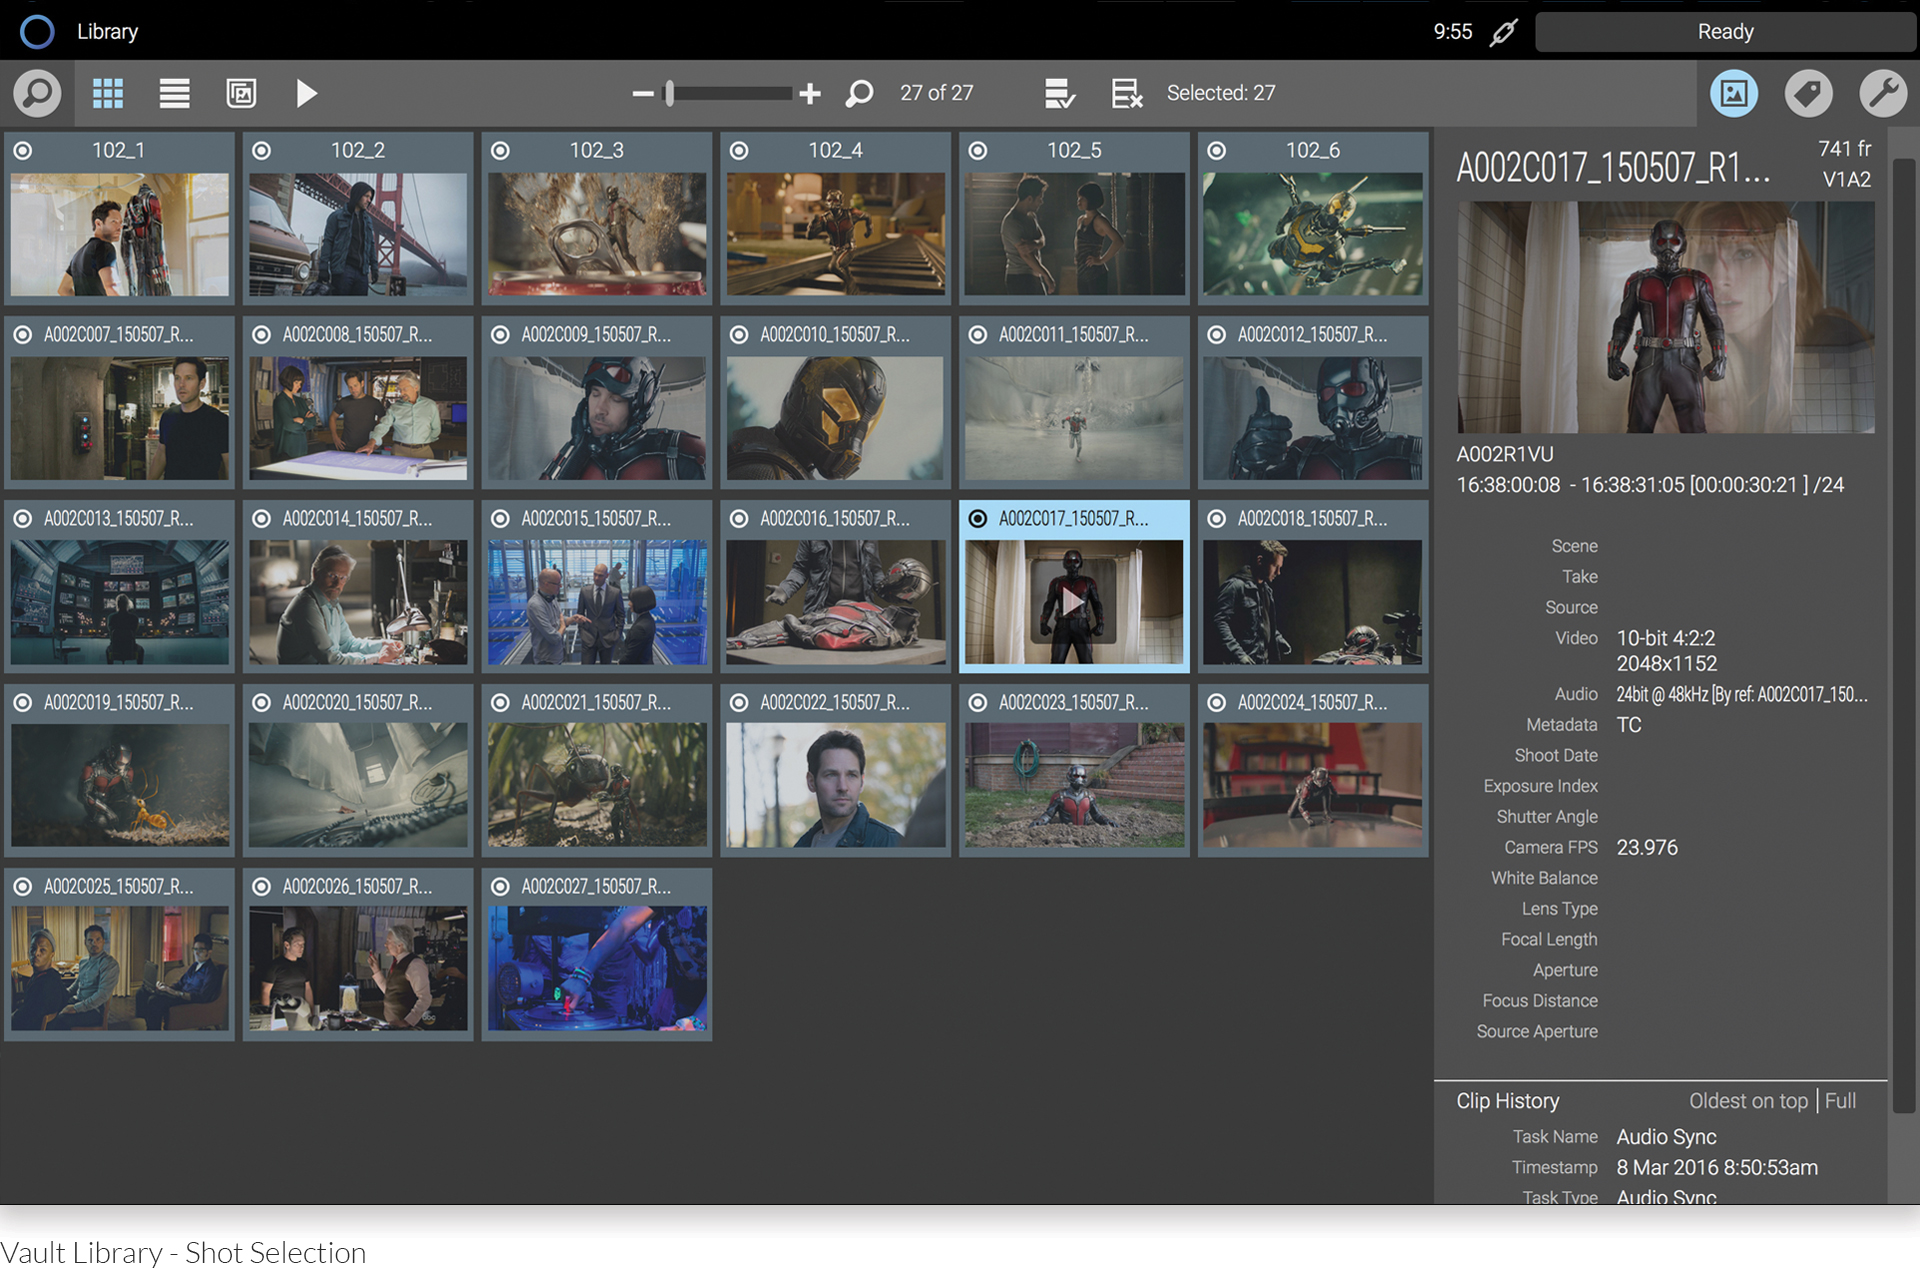Clear selection with the list-X icon
The height and width of the screenshot is (1269, 1920).
click(1127, 93)
